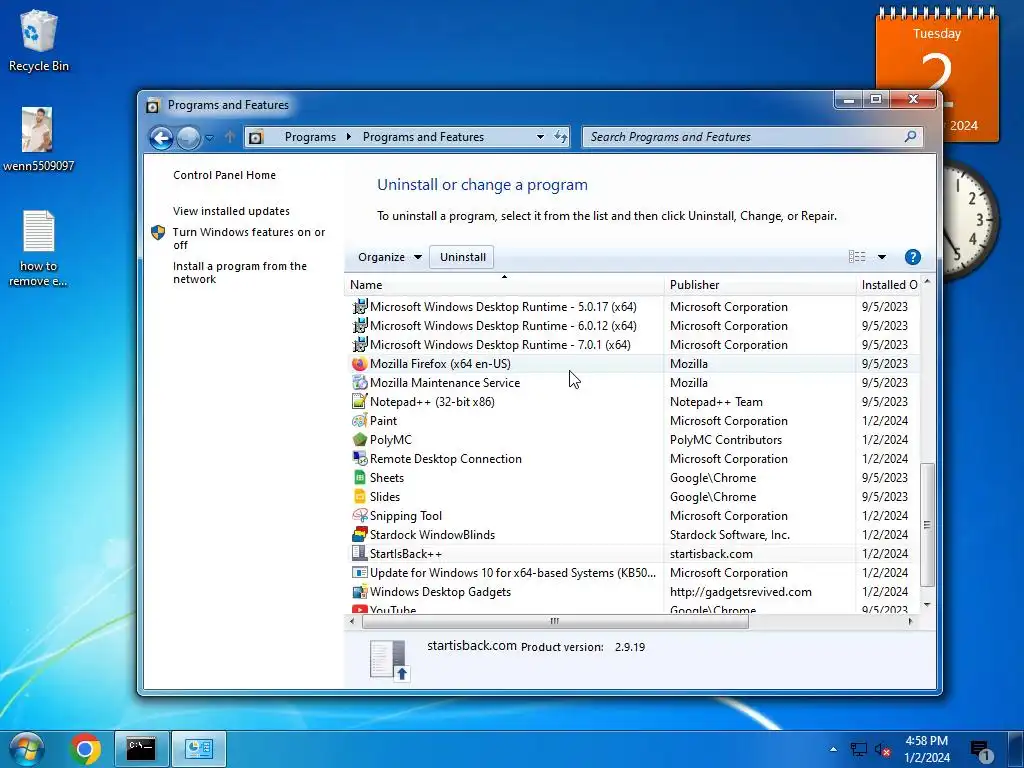
Task: Open View installed updates link
Action: coord(231,211)
